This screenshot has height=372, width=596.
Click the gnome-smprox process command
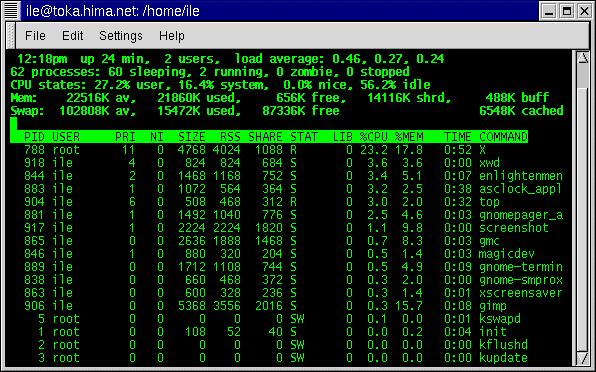[x=521, y=280]
